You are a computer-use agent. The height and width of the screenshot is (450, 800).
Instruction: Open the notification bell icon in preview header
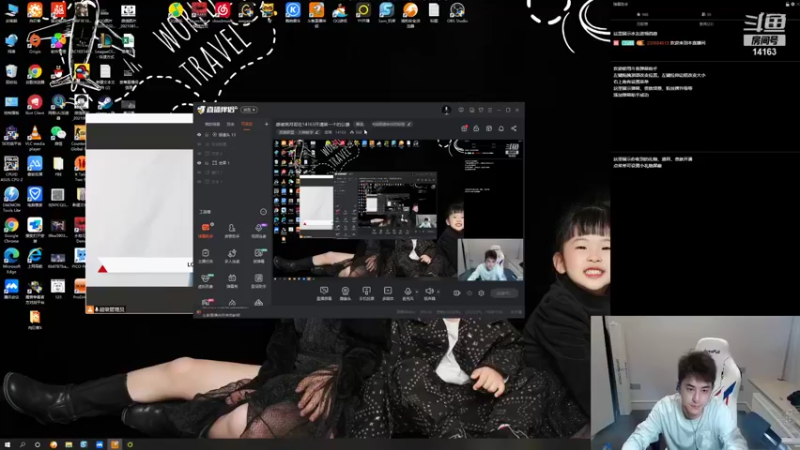pyautogui.click(x=501, y=129)
